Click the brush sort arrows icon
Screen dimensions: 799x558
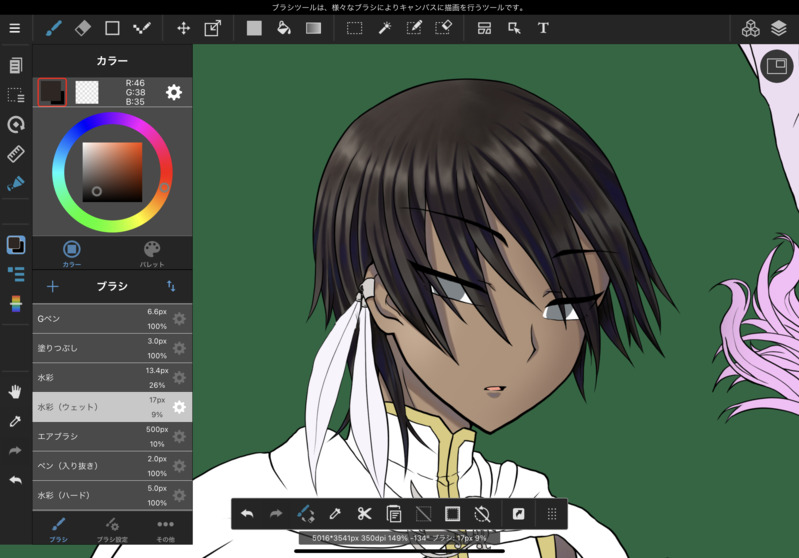pyautogui.click(x=171, y=286)
